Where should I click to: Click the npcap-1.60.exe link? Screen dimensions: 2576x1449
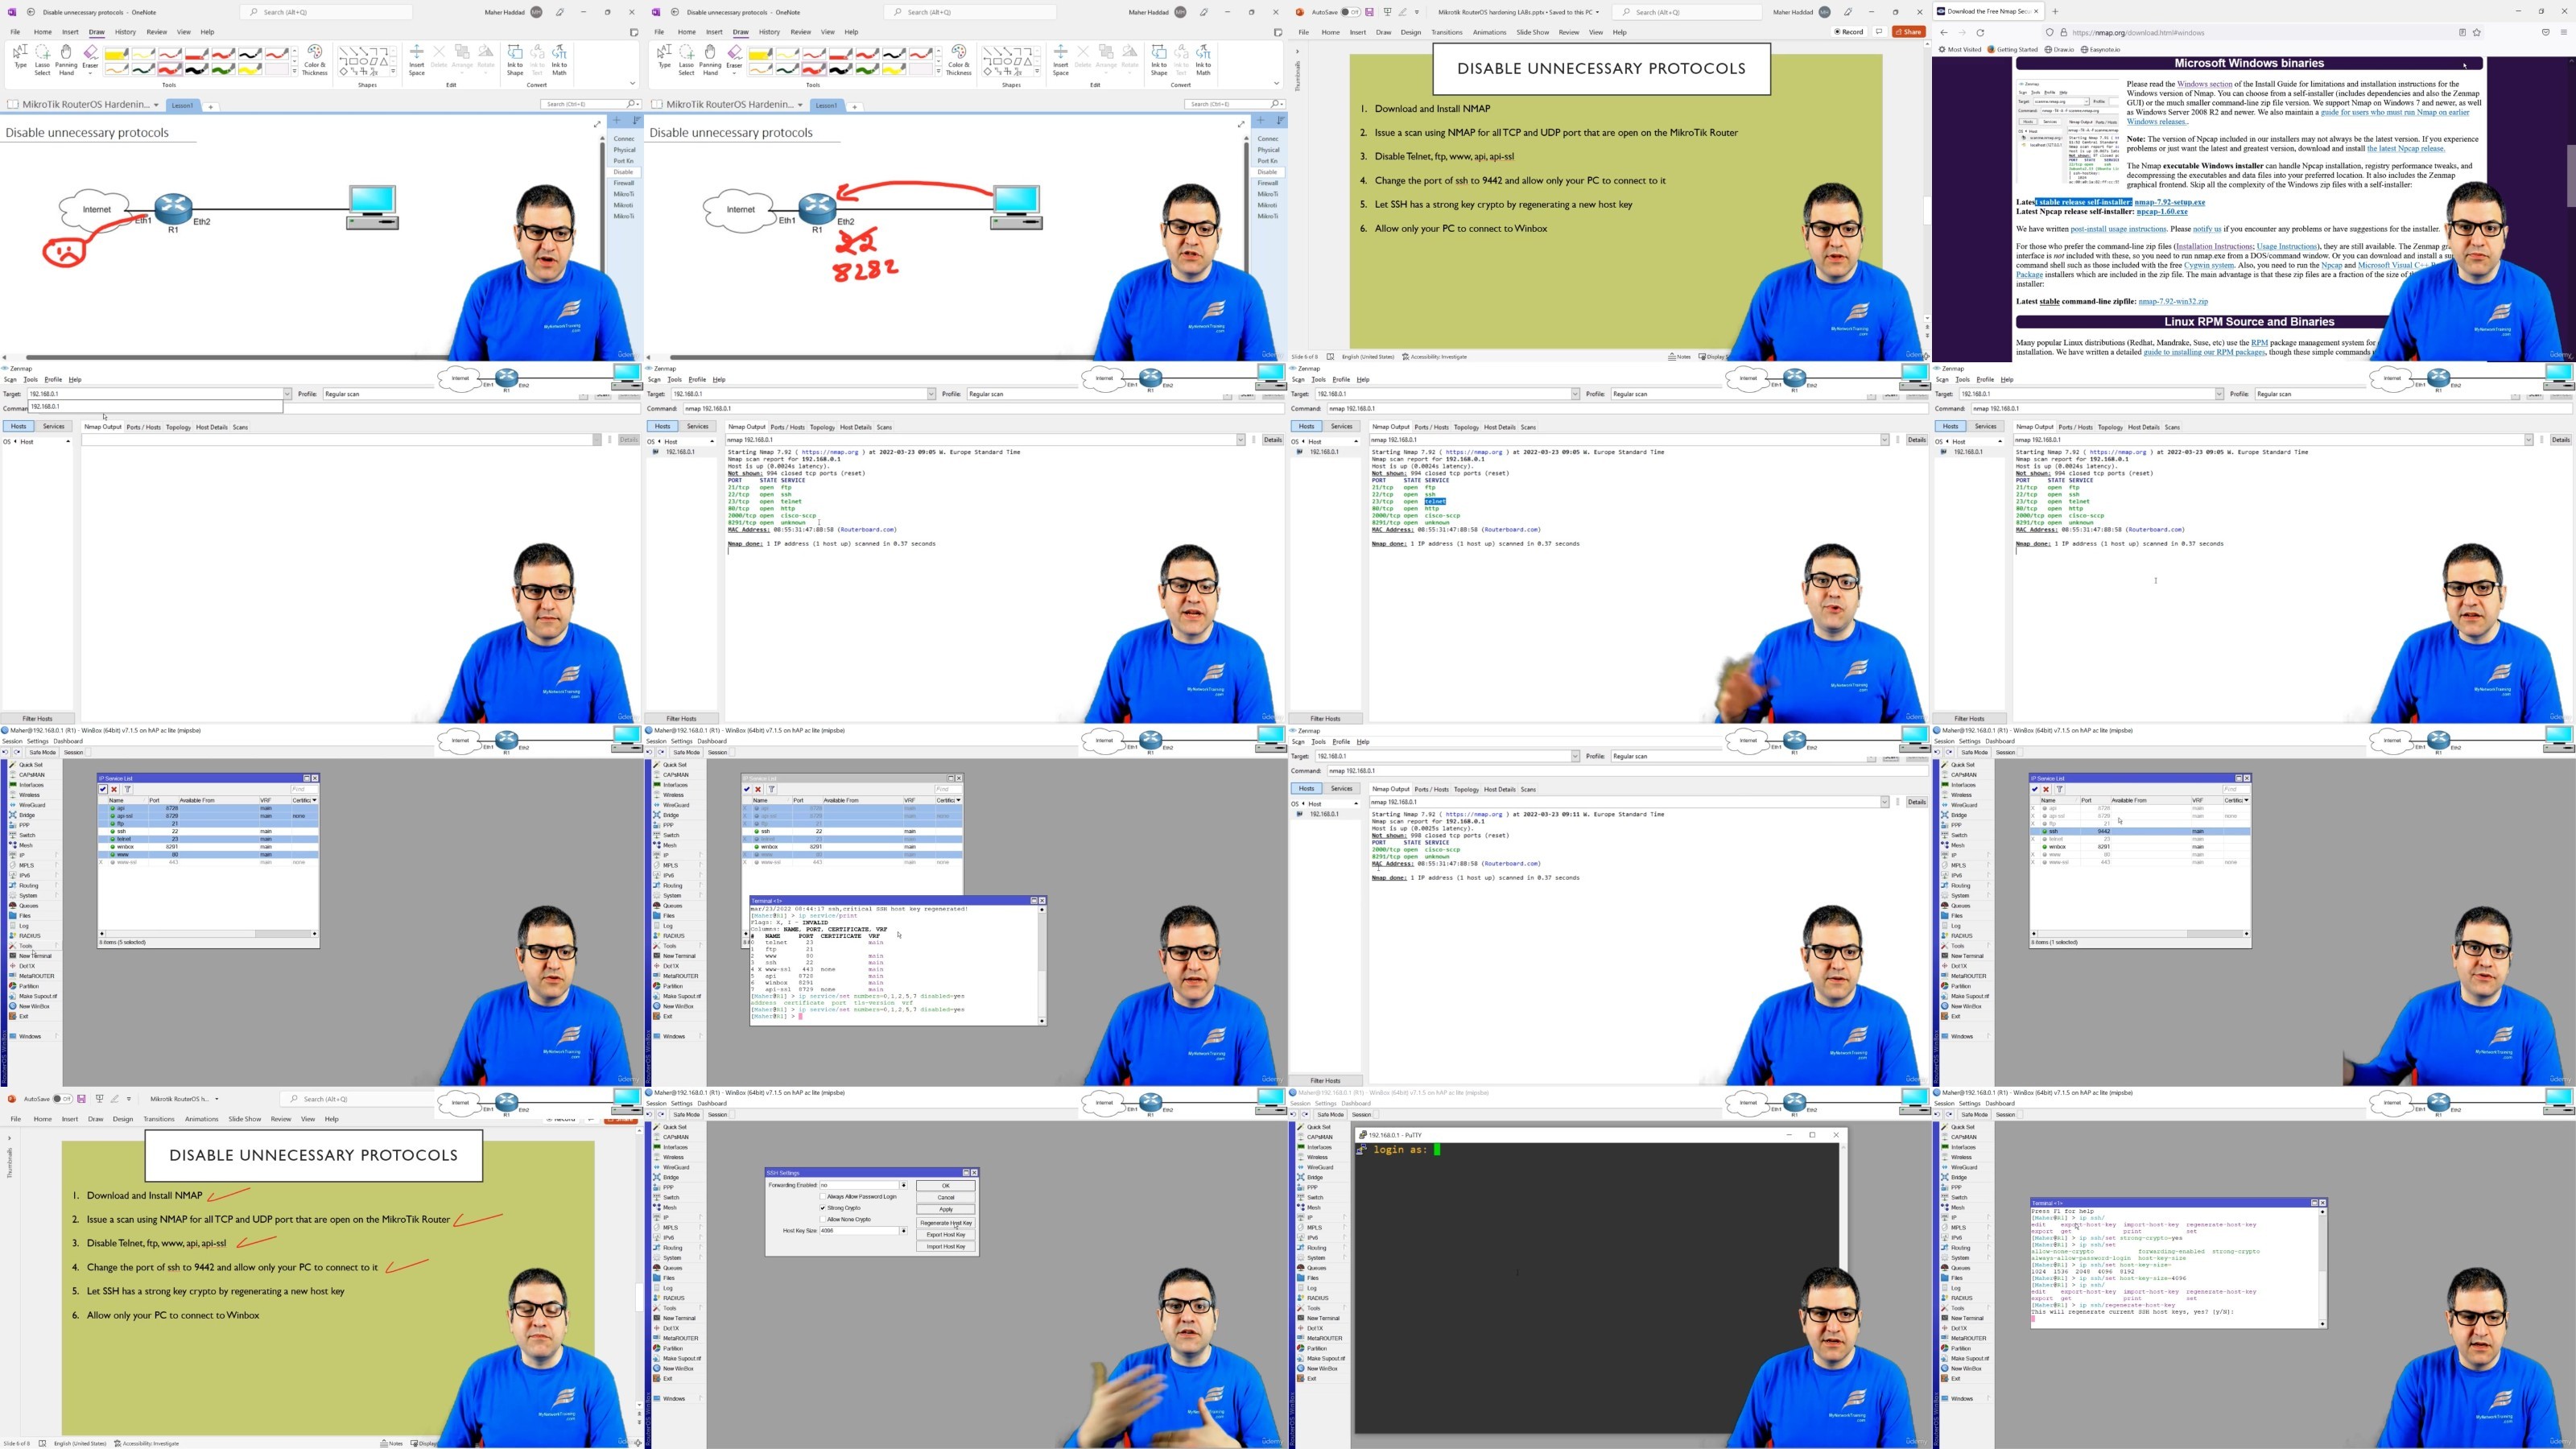click(x=2162, y=211)
